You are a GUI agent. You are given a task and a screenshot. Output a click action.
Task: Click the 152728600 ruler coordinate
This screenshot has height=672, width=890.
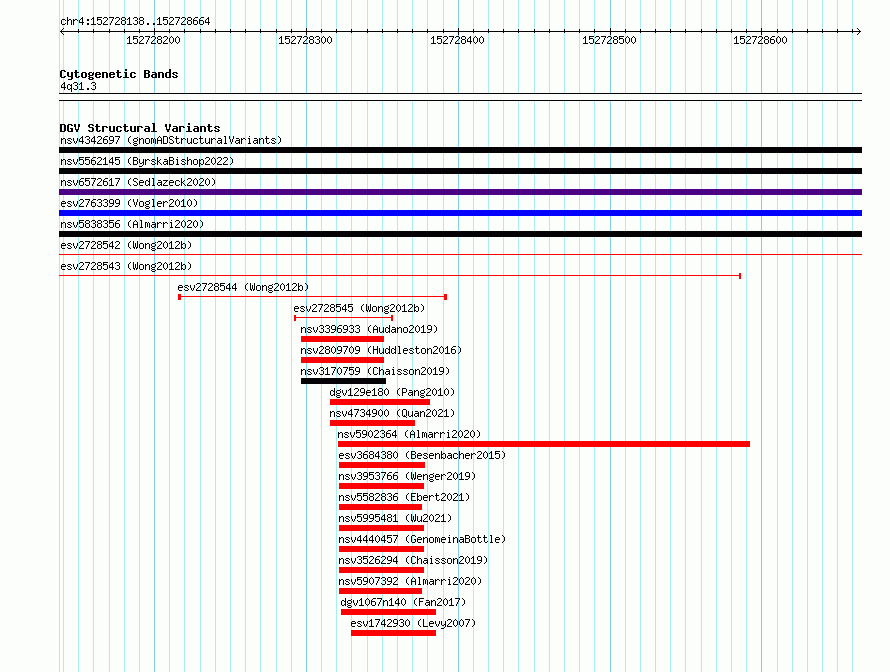coord(761,40)
